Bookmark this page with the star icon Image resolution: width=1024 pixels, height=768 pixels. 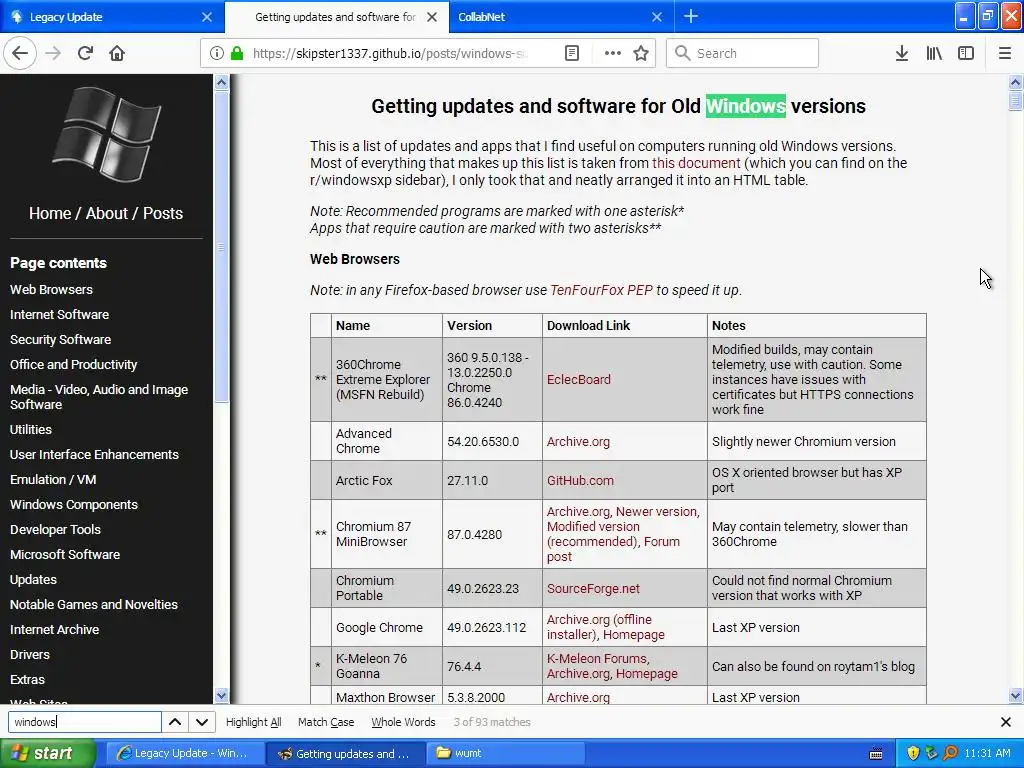[641, 53]
